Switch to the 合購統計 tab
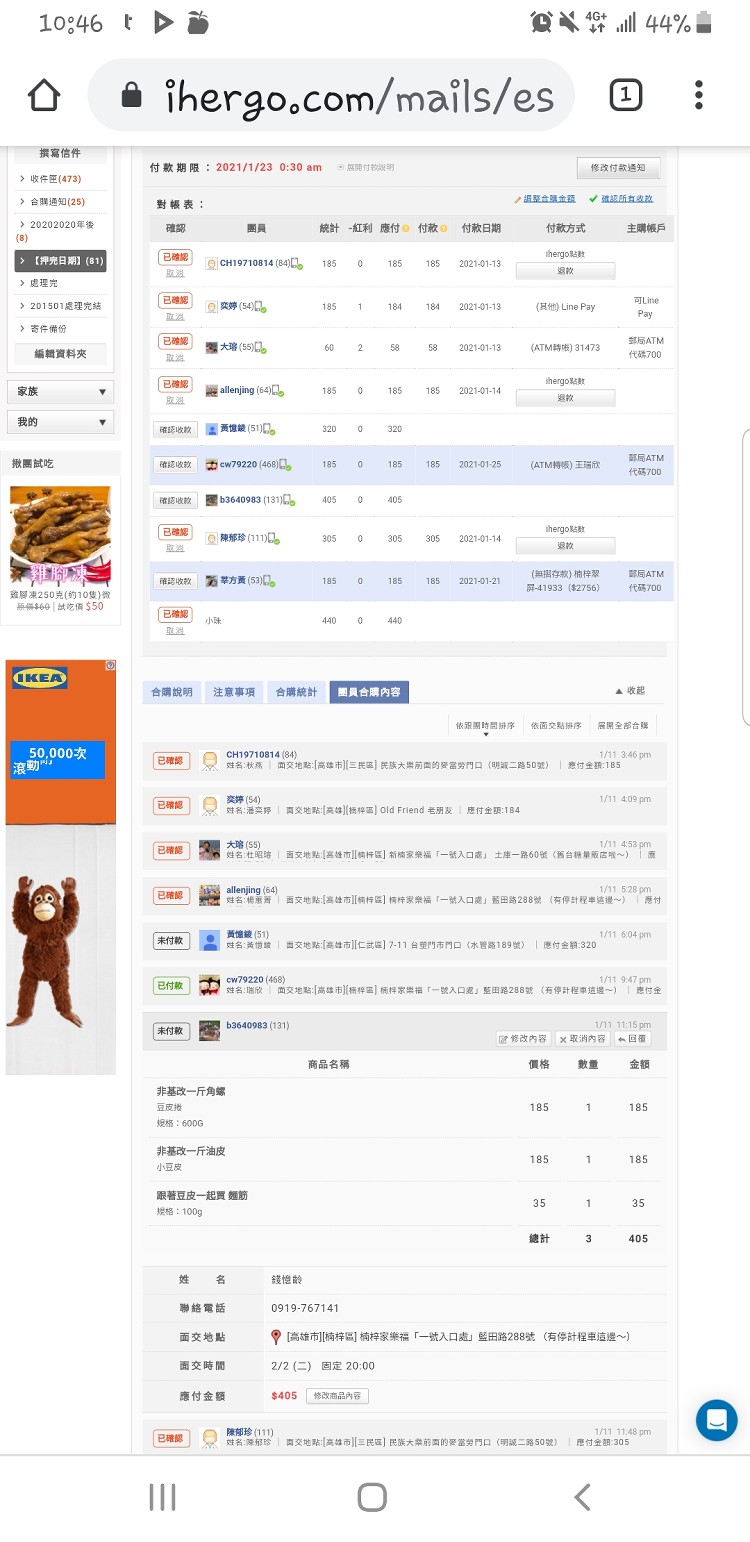This screenshot has width=750, height=1542. tap(296, 692)
